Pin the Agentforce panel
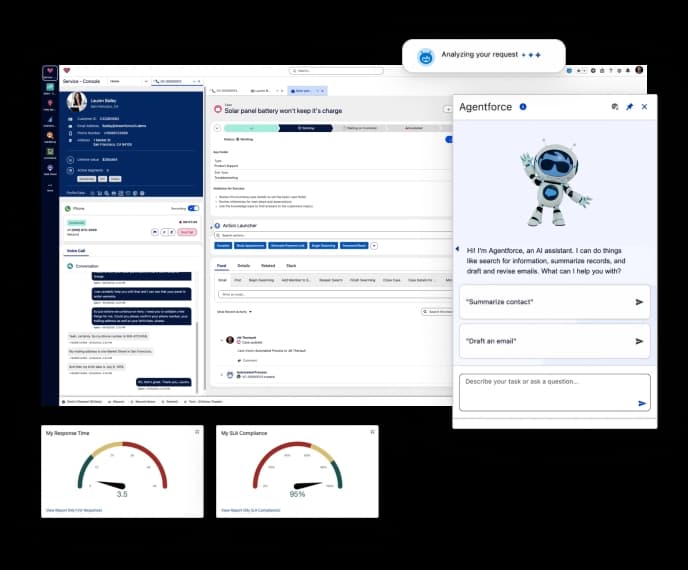 pyautogui.click(x=630, y=107)
